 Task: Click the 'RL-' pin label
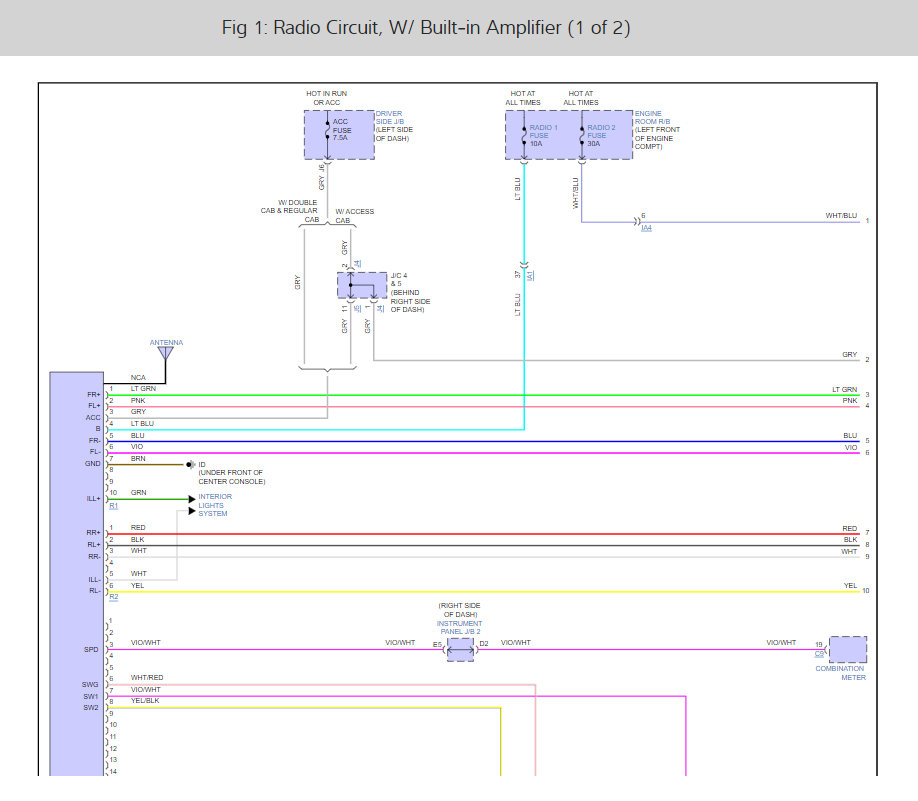(x=94, y=591)
